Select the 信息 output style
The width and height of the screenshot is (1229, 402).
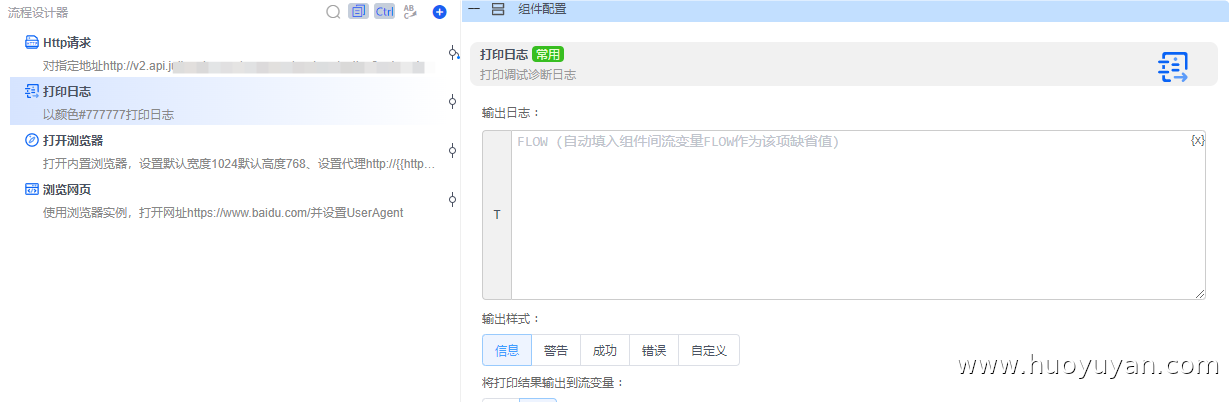[x=507, y=350]
